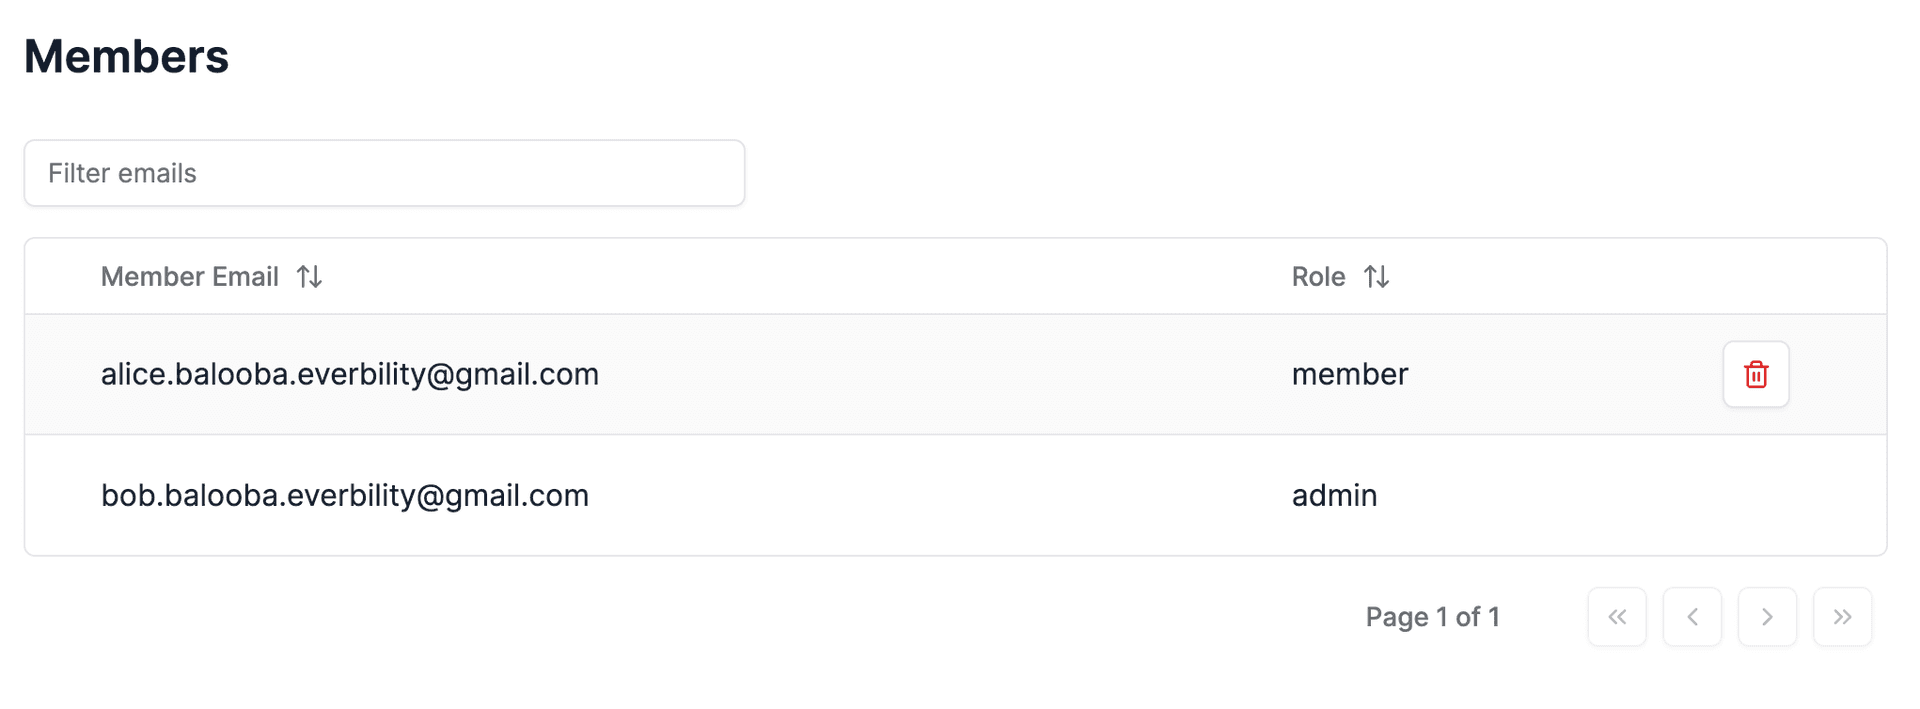The width and height of the screenshot is (1920, 709).
Task: Click the "admin" role value
Action: pos(1334,496)
